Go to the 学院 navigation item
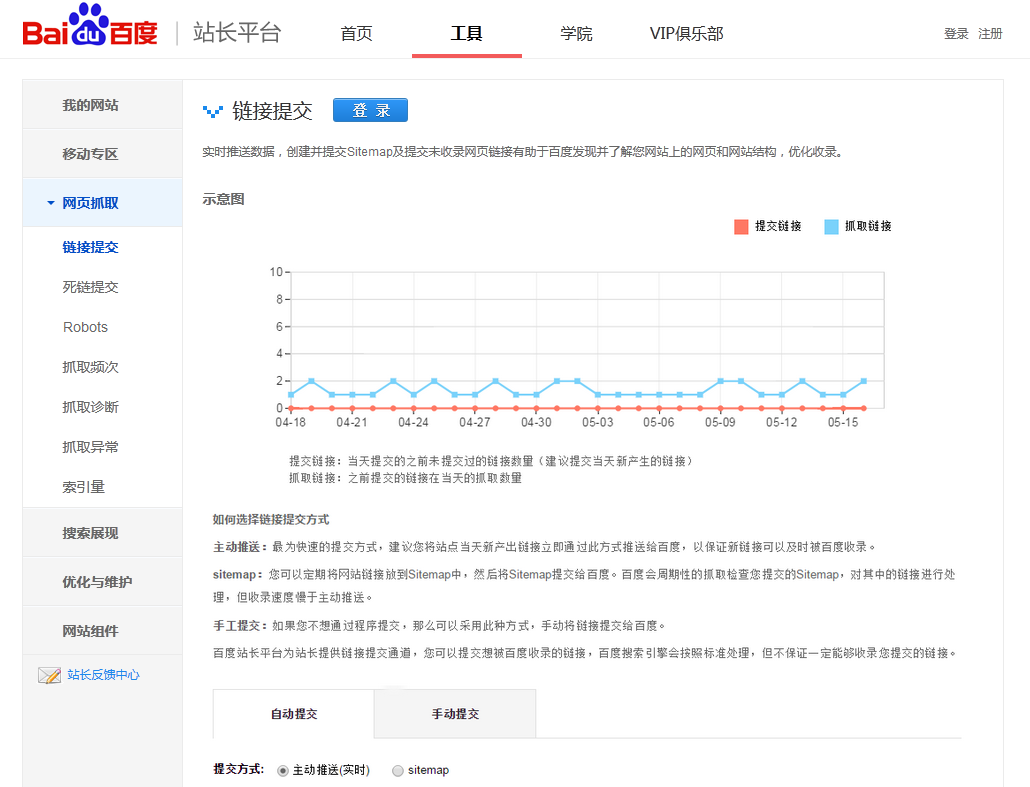Viewport: 1030px width, 787px height. coord(576,34)
